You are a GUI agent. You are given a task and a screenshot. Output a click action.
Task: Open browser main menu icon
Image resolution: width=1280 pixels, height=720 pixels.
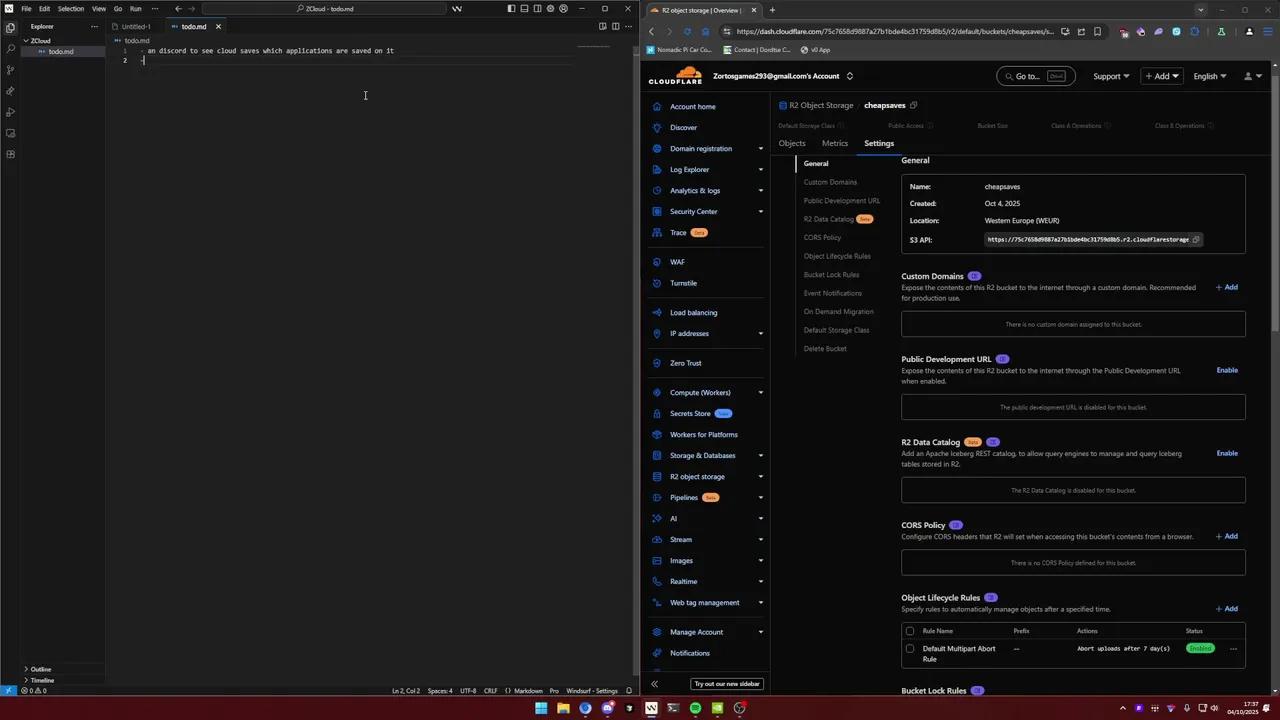pyautogui.click(x=1266, y=31)
